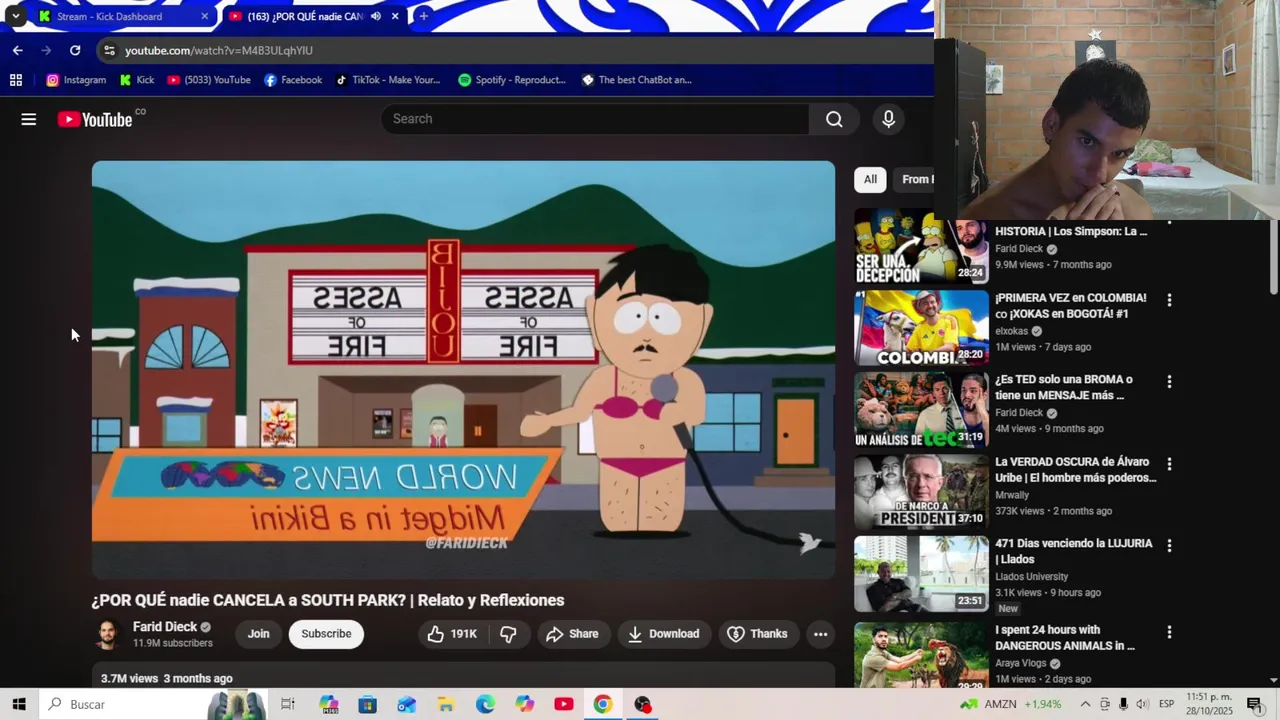Open Microsoft Edge from the taskbar
Viewport: 1280px width, 720px height.
[485, 704]
